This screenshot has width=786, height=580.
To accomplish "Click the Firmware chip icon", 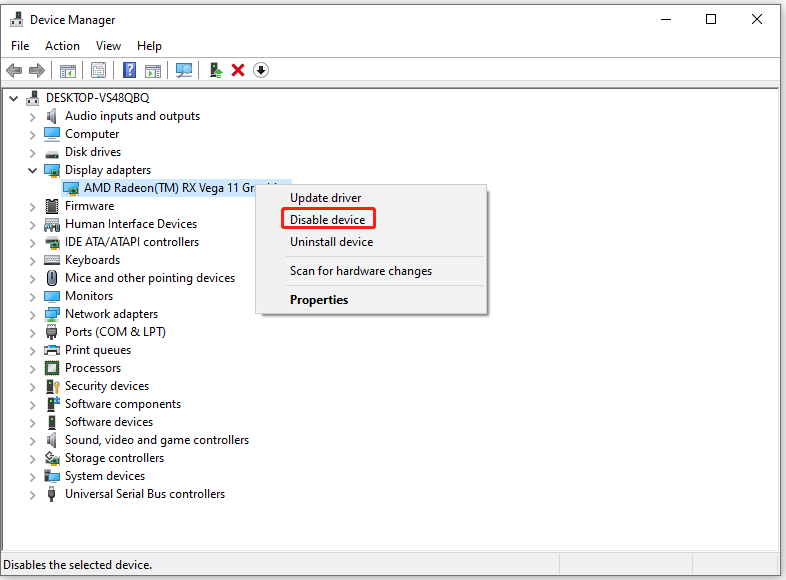I will point(52,206).
